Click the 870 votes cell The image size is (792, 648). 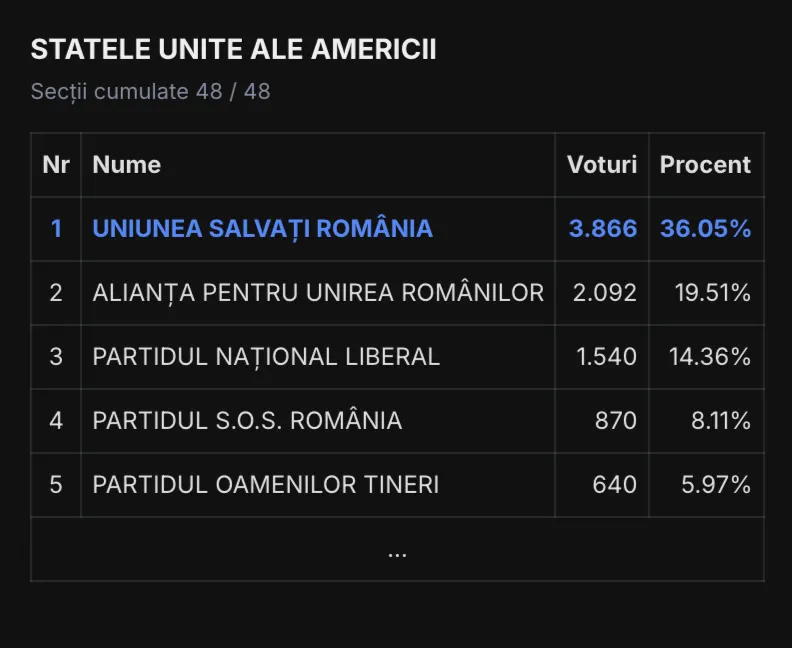click(x=616, y=421)
